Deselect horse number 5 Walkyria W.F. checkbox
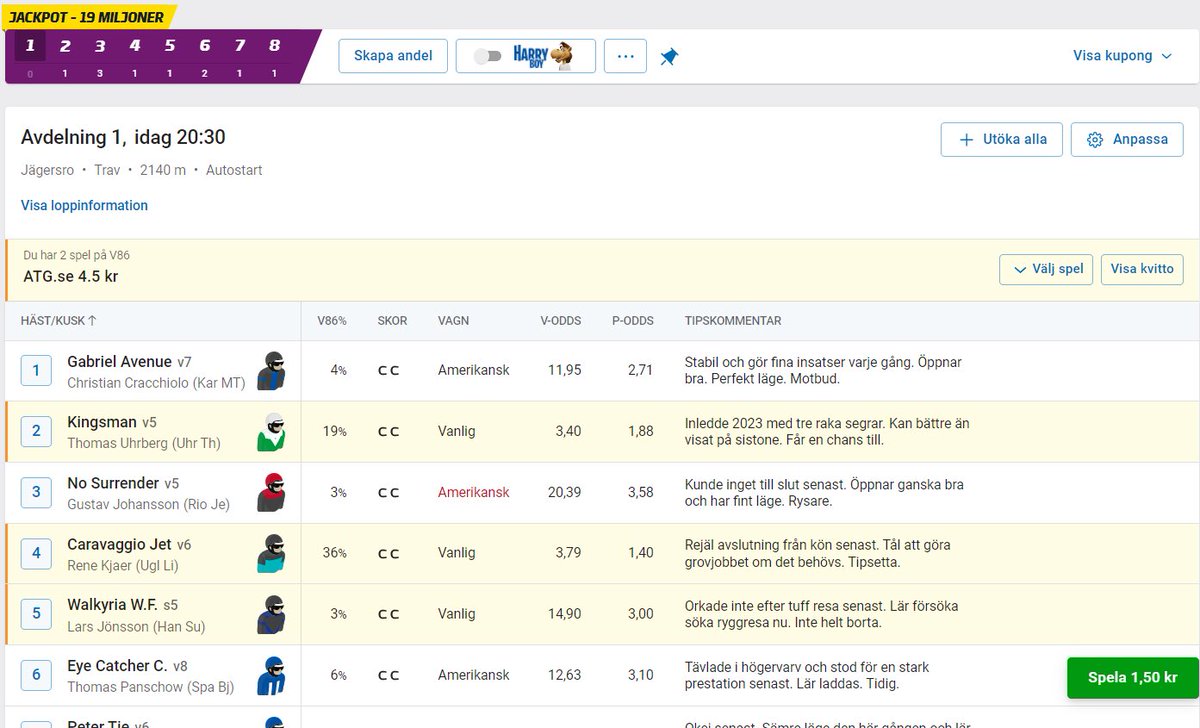 click(36, 614)
